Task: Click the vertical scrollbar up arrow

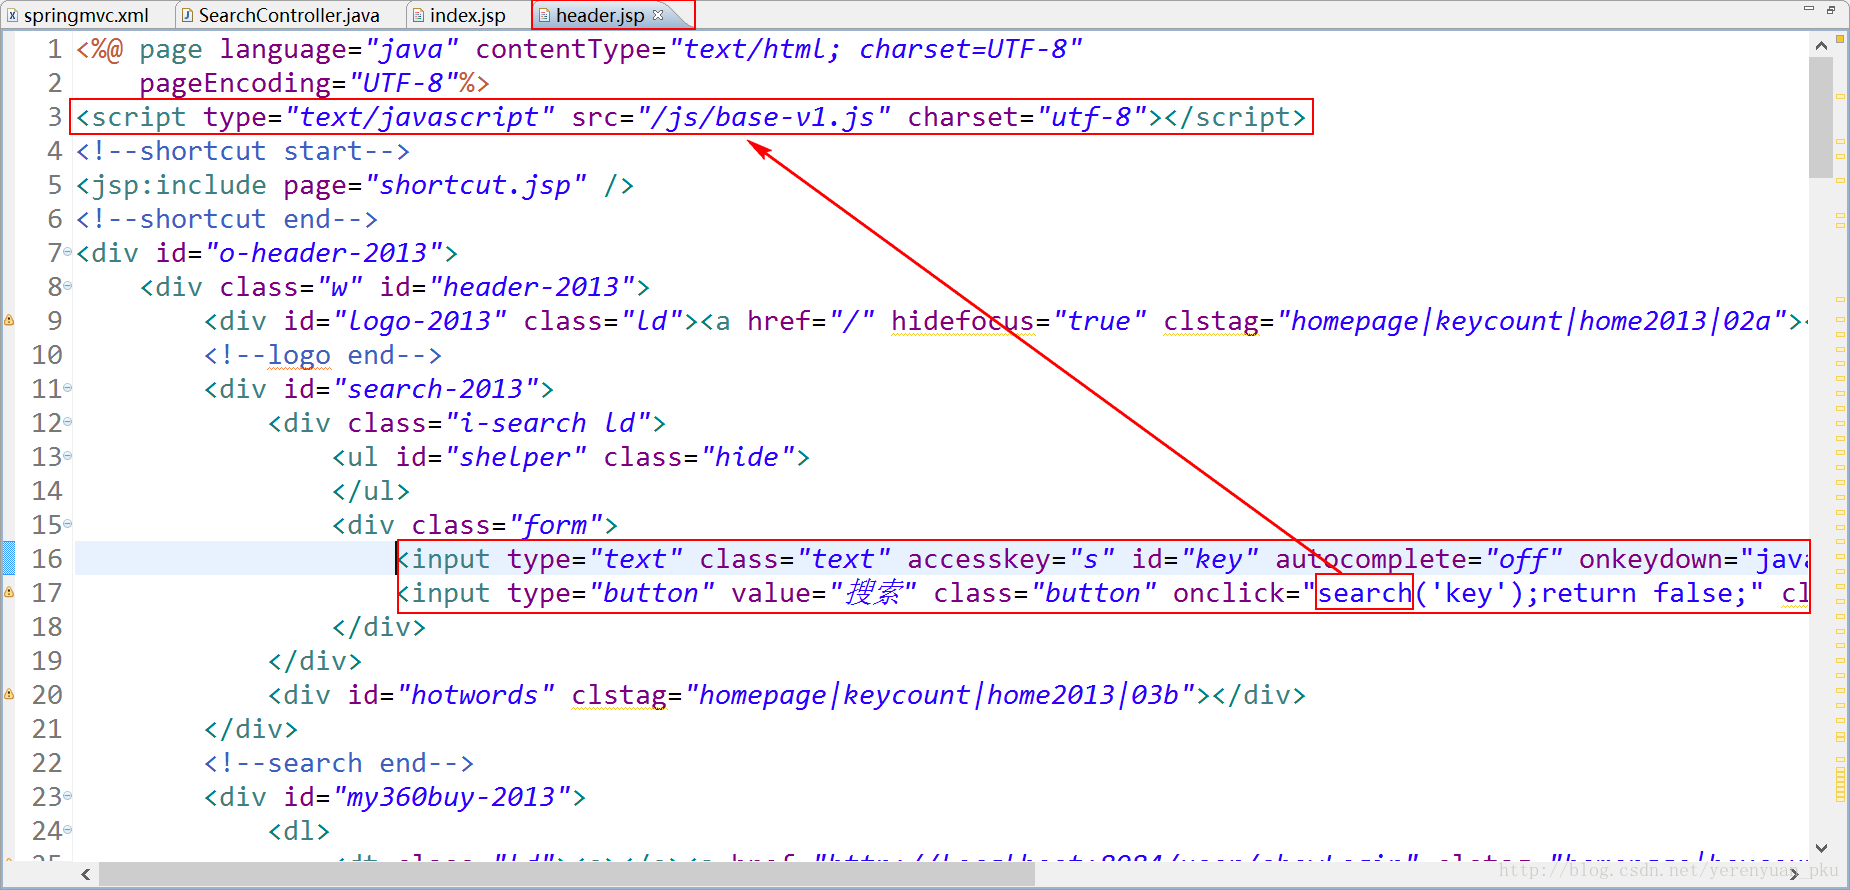Action: (x=1821, y=45)
